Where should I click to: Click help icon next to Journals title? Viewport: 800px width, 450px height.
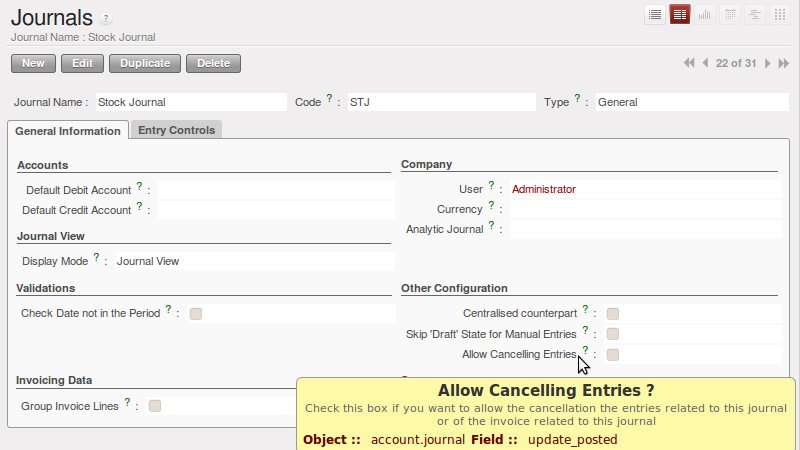click(x=106, y=19)
